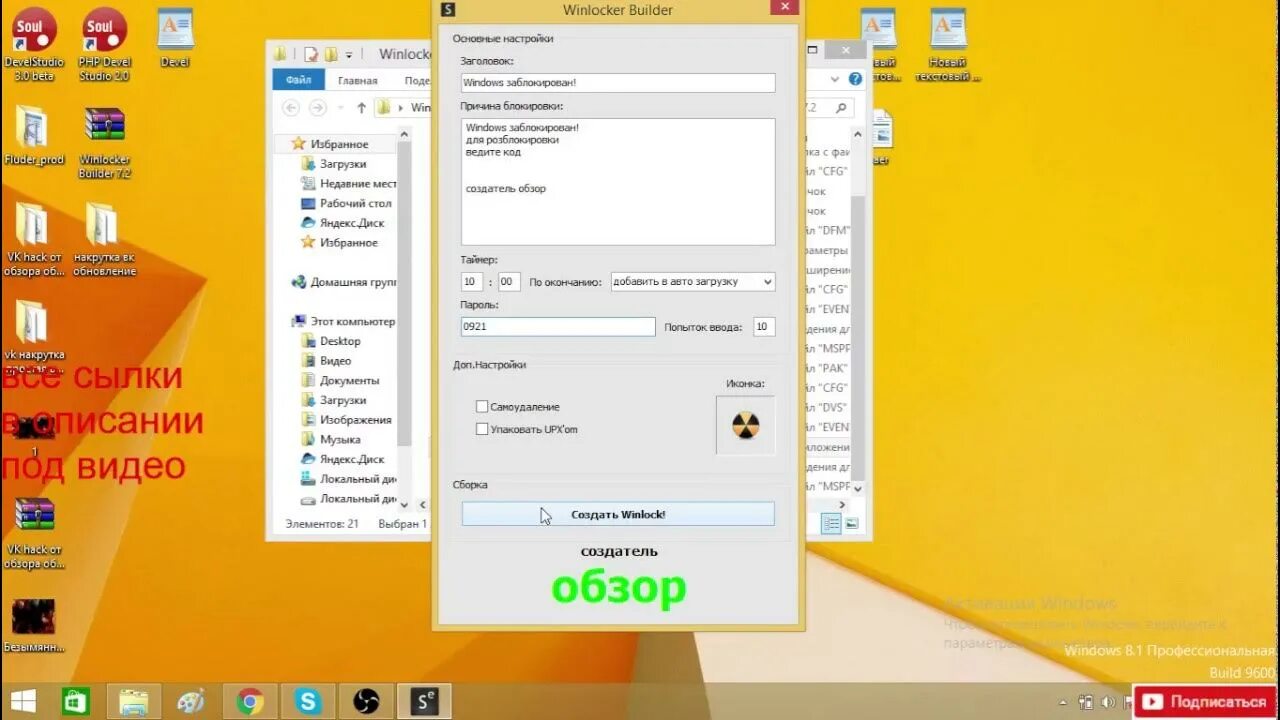Switch Explorer to large icons view

(852, 523)
